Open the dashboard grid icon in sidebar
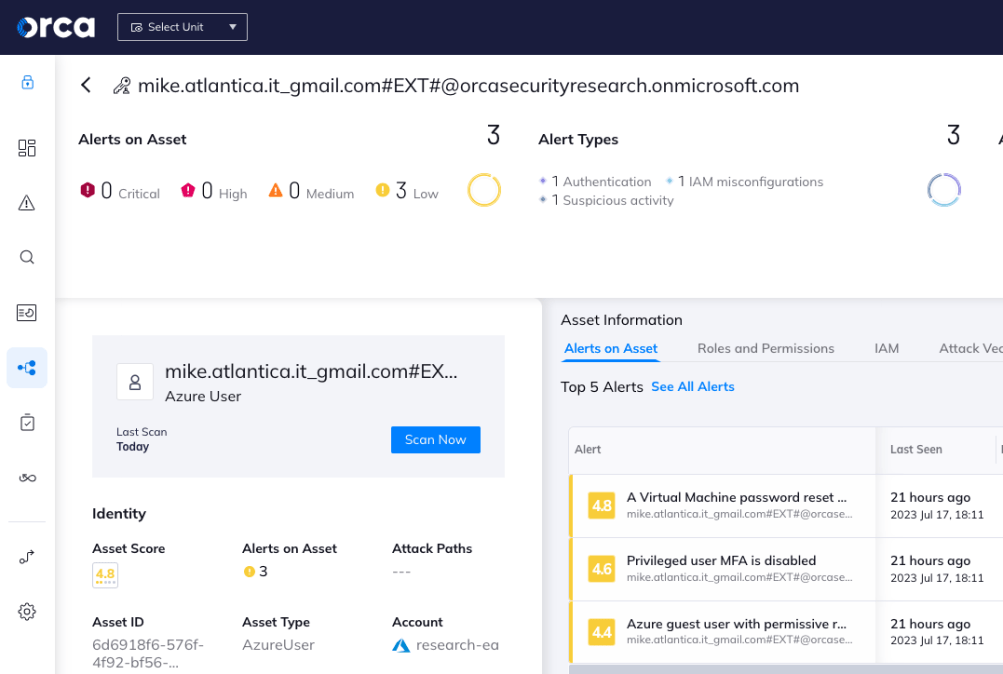 click(x=27, y=148)
